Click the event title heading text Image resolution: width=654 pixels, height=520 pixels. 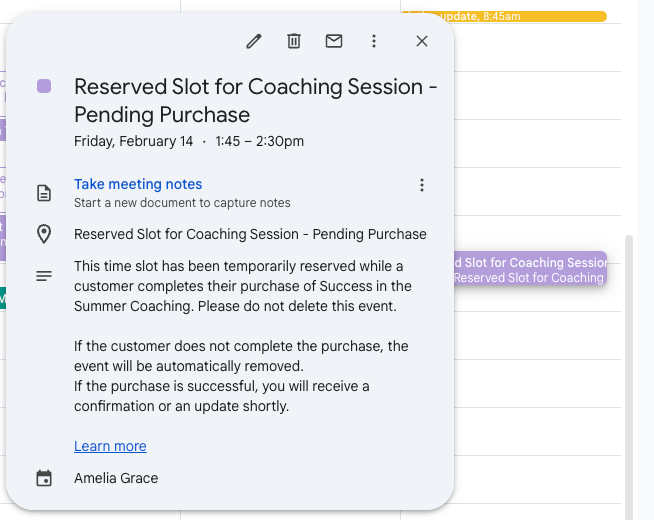pos(255,100)
